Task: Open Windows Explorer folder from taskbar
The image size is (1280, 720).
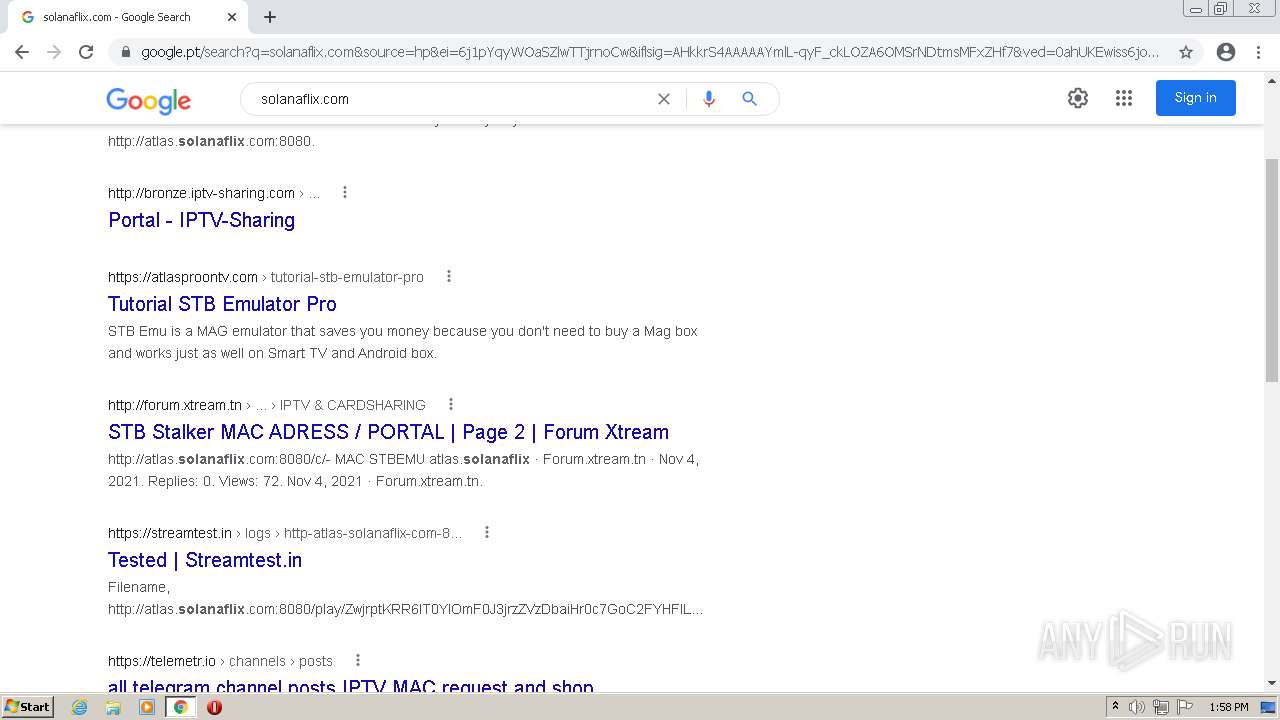Action: pos(113,707)
